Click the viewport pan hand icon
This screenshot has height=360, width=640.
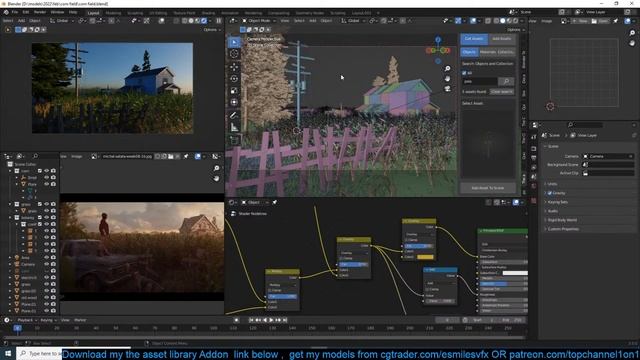pos(448,78)
